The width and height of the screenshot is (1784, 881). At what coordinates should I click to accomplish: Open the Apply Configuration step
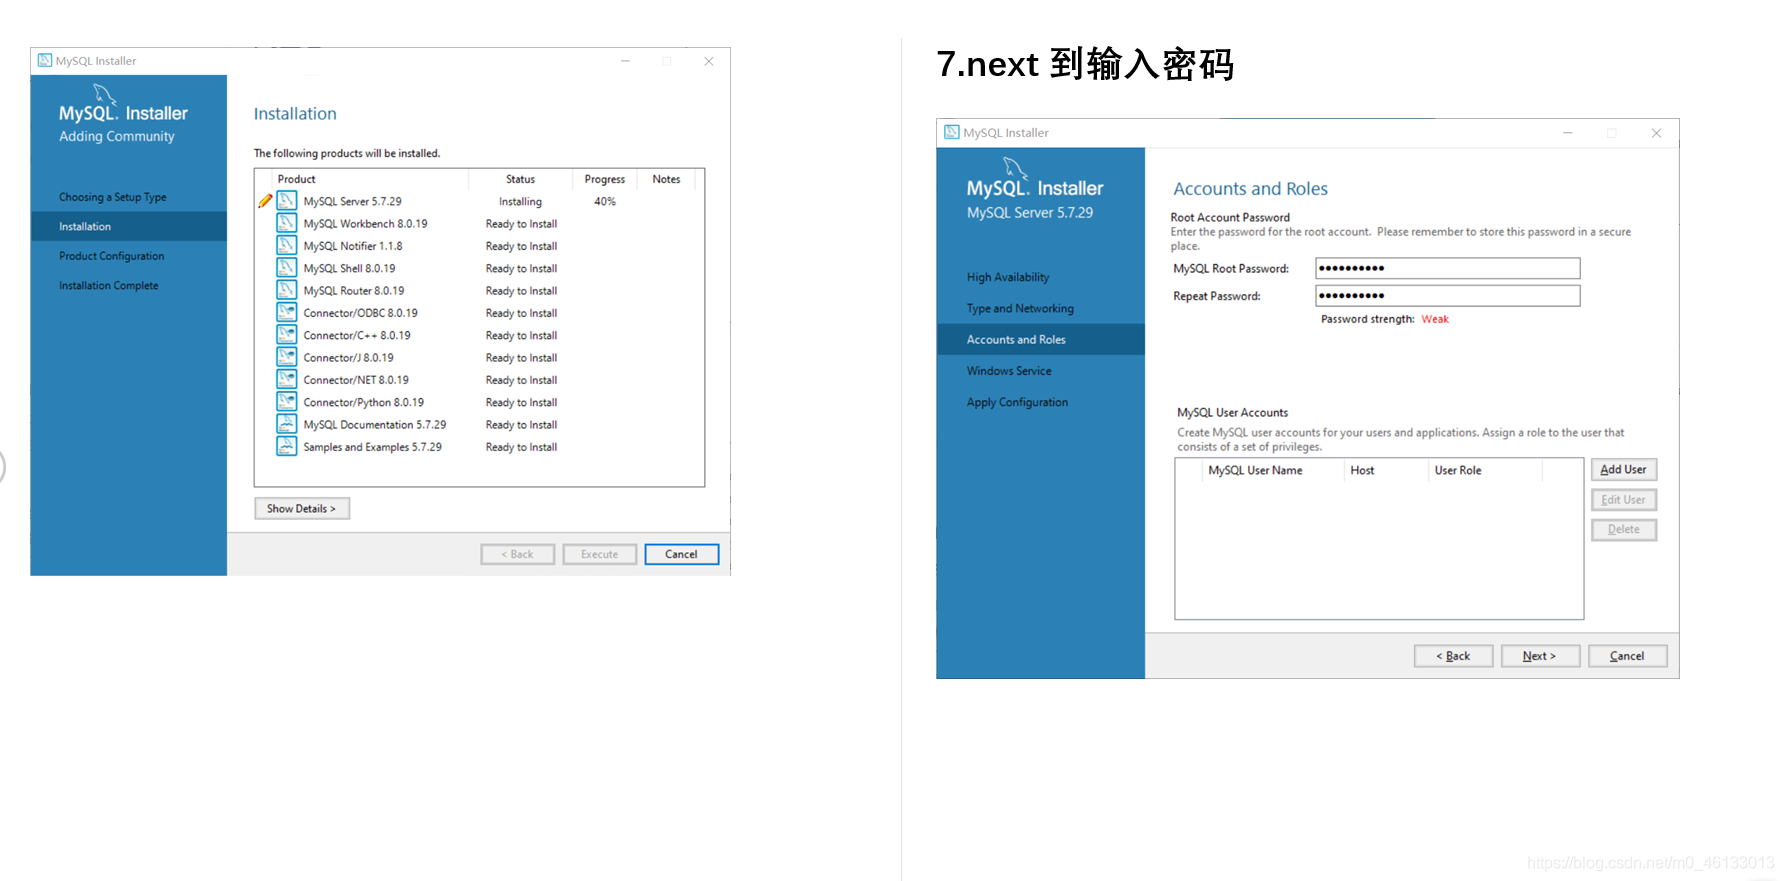(1017, 402)
